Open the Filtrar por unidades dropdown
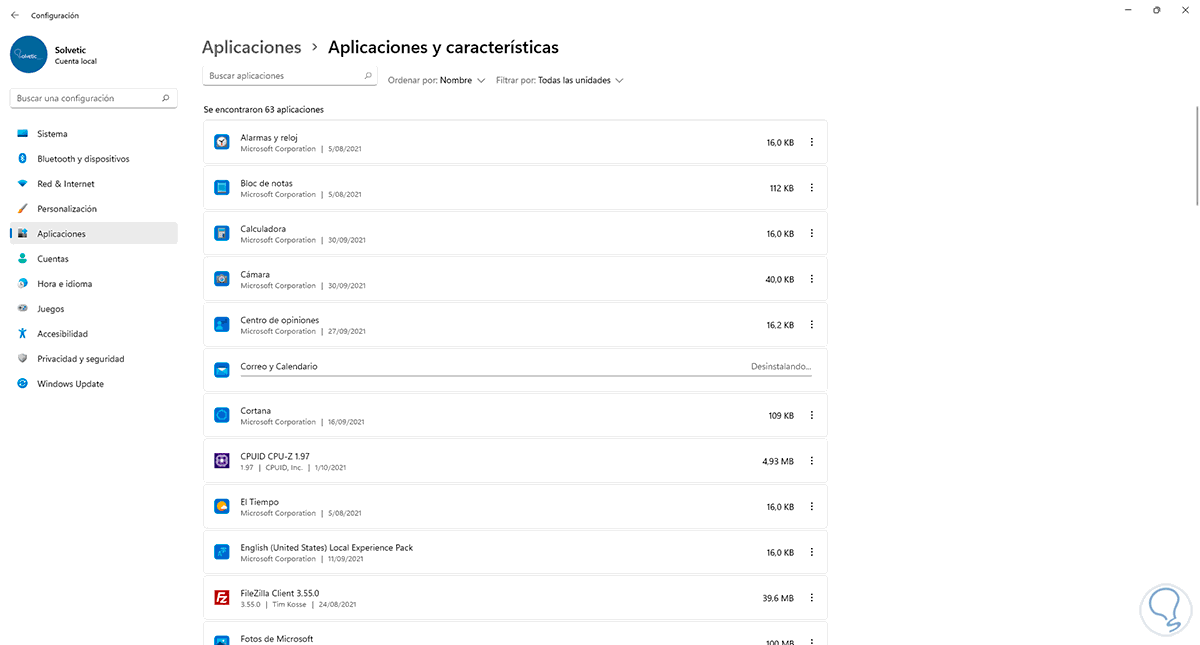 tap(580, 80)
